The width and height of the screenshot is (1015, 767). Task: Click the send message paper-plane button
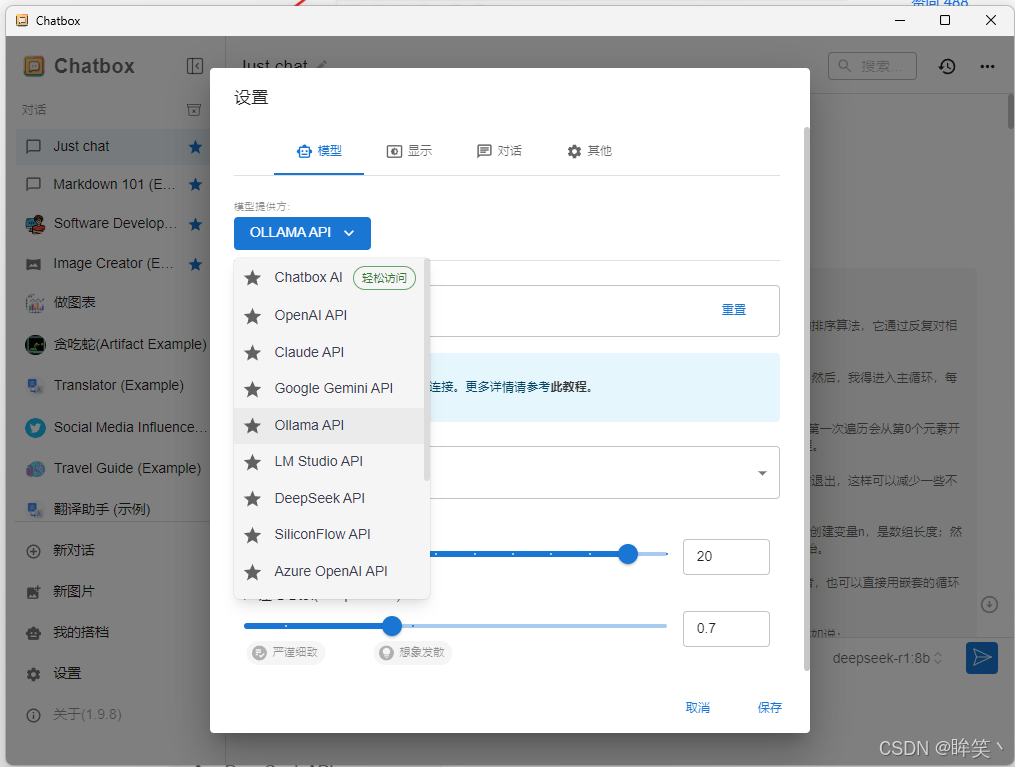tap(981, 658)
